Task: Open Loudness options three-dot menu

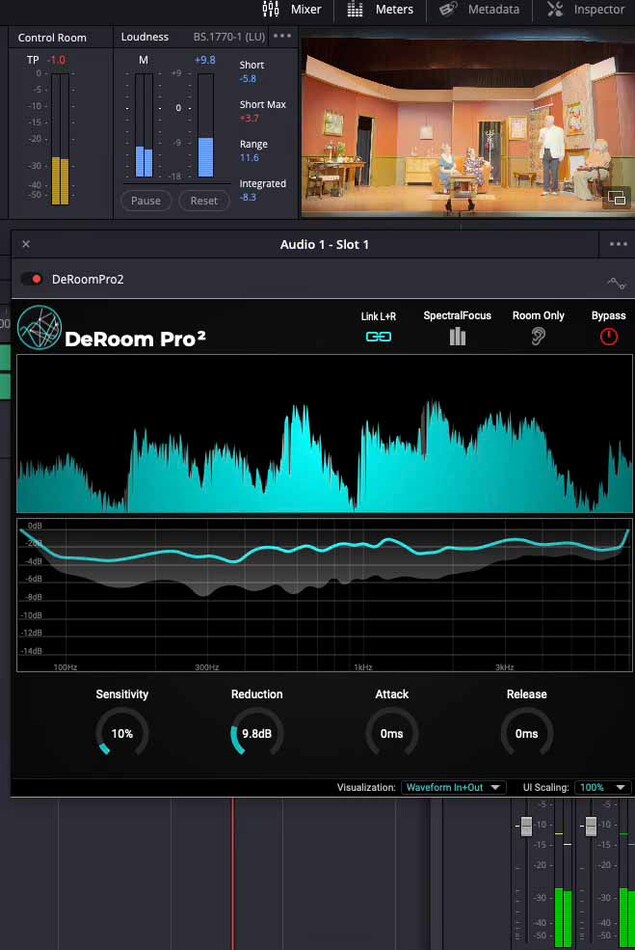Action: 282,36
